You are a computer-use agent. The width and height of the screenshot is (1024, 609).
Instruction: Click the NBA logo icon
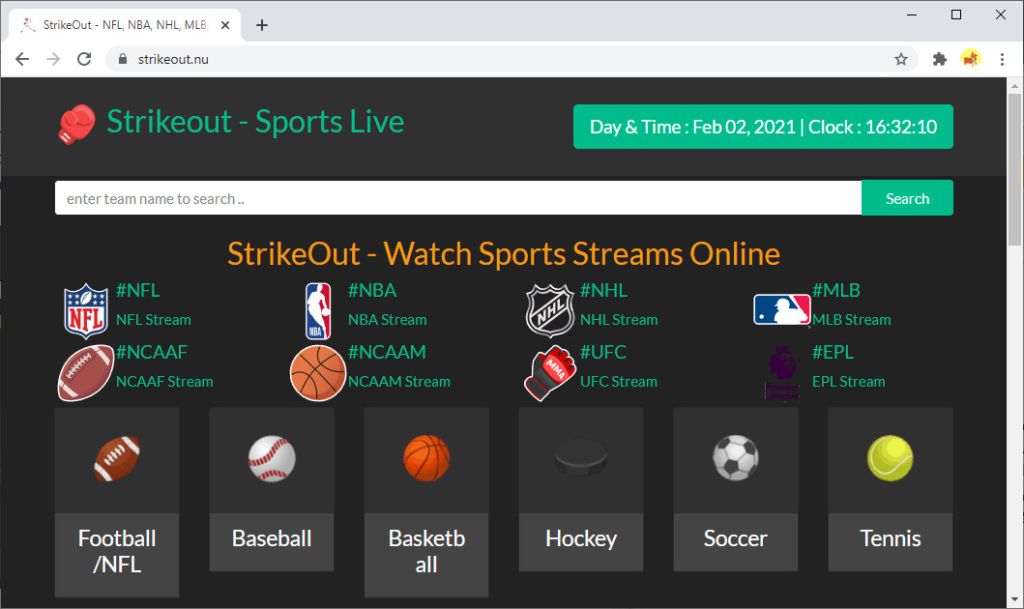318,311
